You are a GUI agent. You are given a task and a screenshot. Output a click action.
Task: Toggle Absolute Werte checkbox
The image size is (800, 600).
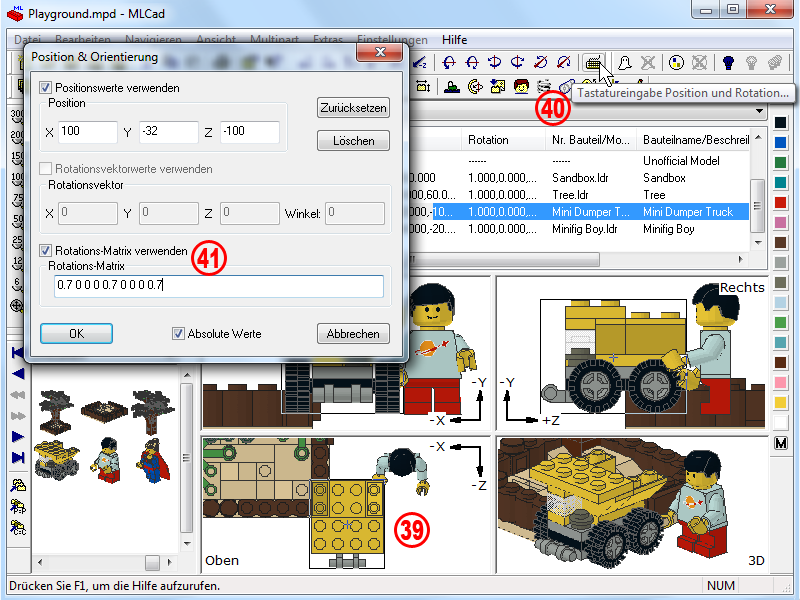[x=178, y=334]
